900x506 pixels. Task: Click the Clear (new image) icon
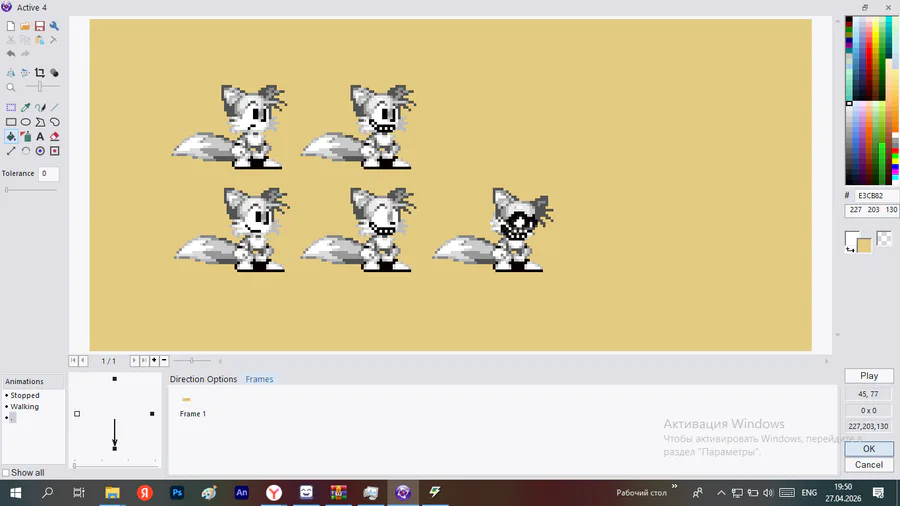[x=11, y=26]
